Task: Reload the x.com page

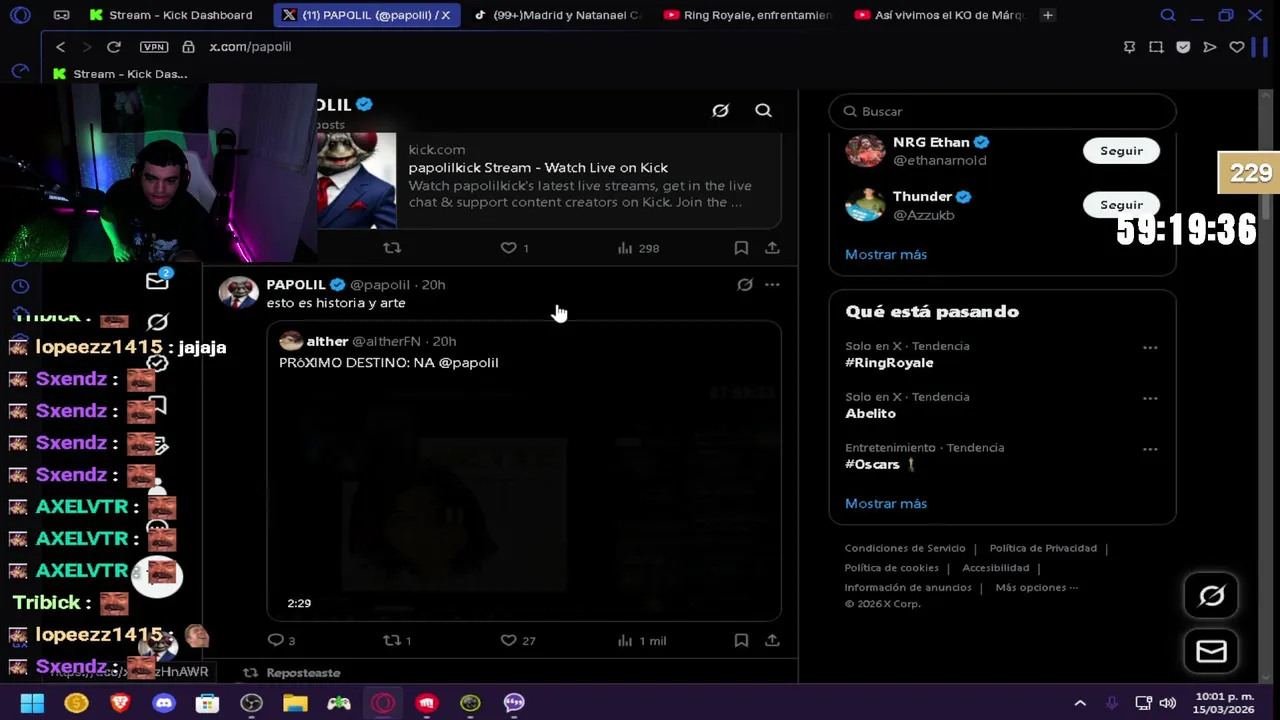Action: tap(113, 47)
